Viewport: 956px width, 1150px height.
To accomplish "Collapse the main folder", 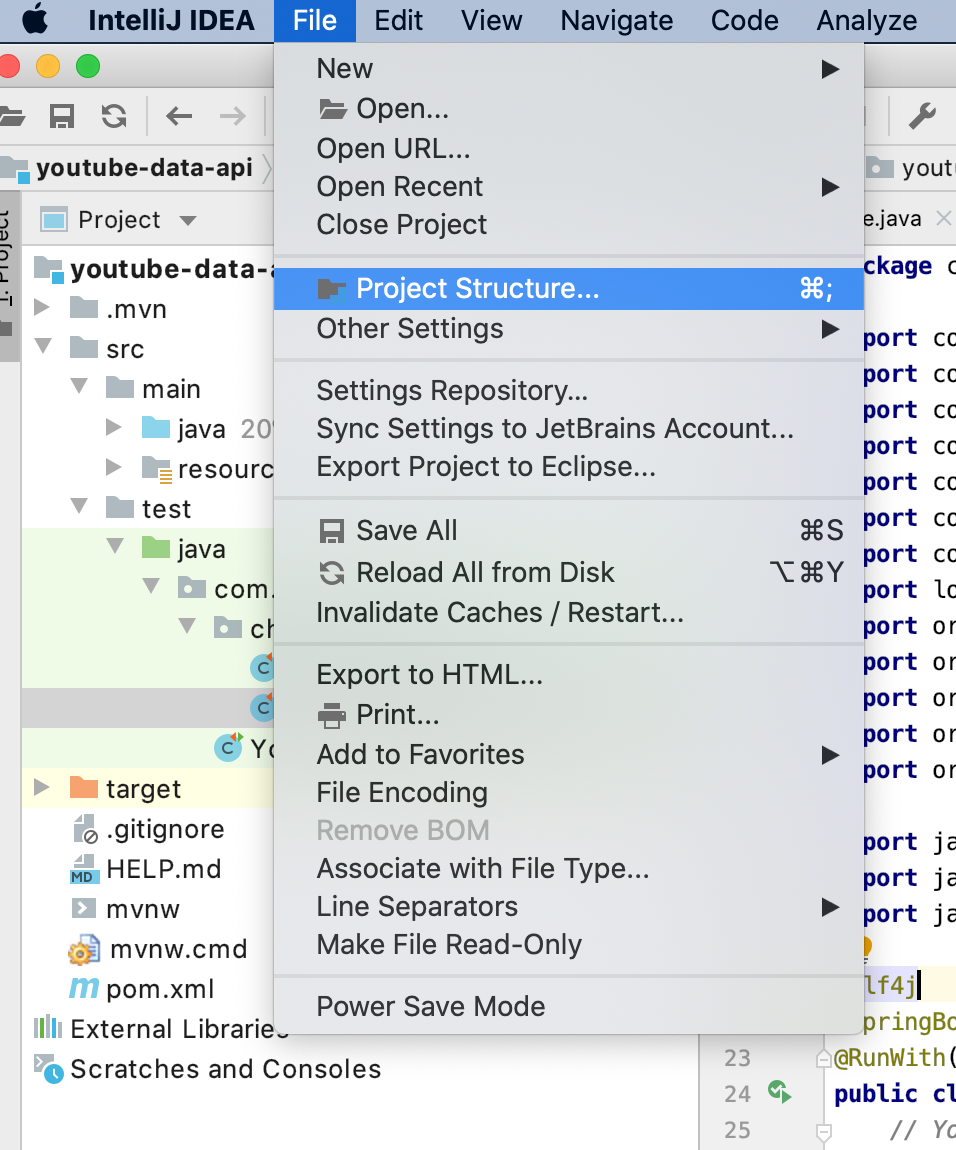I will tap(79, 385).
